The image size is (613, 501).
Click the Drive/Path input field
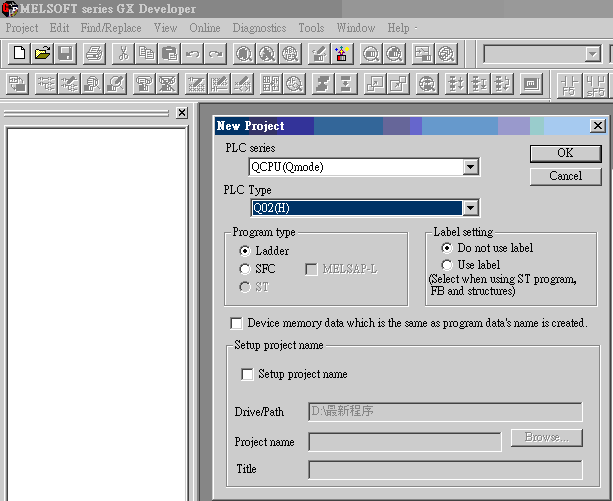tap(445, 412)
